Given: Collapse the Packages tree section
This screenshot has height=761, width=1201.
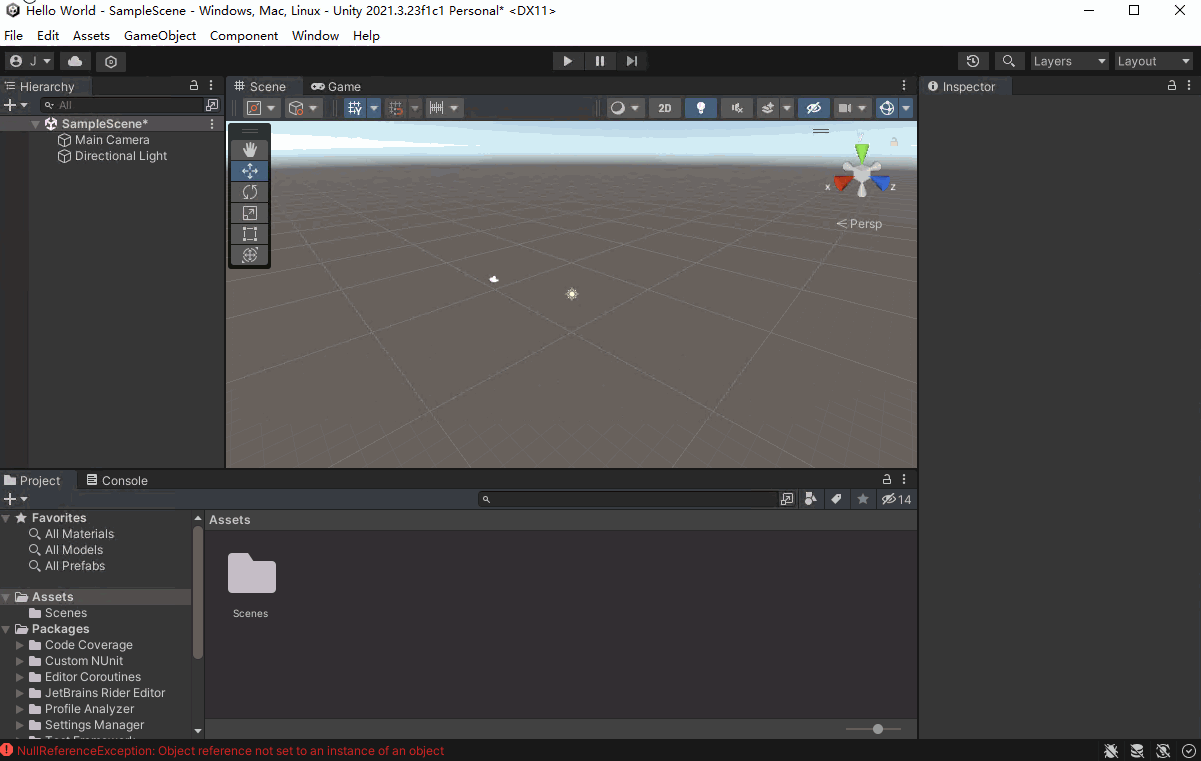Looking at the screenshot, I should coord(6,629).
